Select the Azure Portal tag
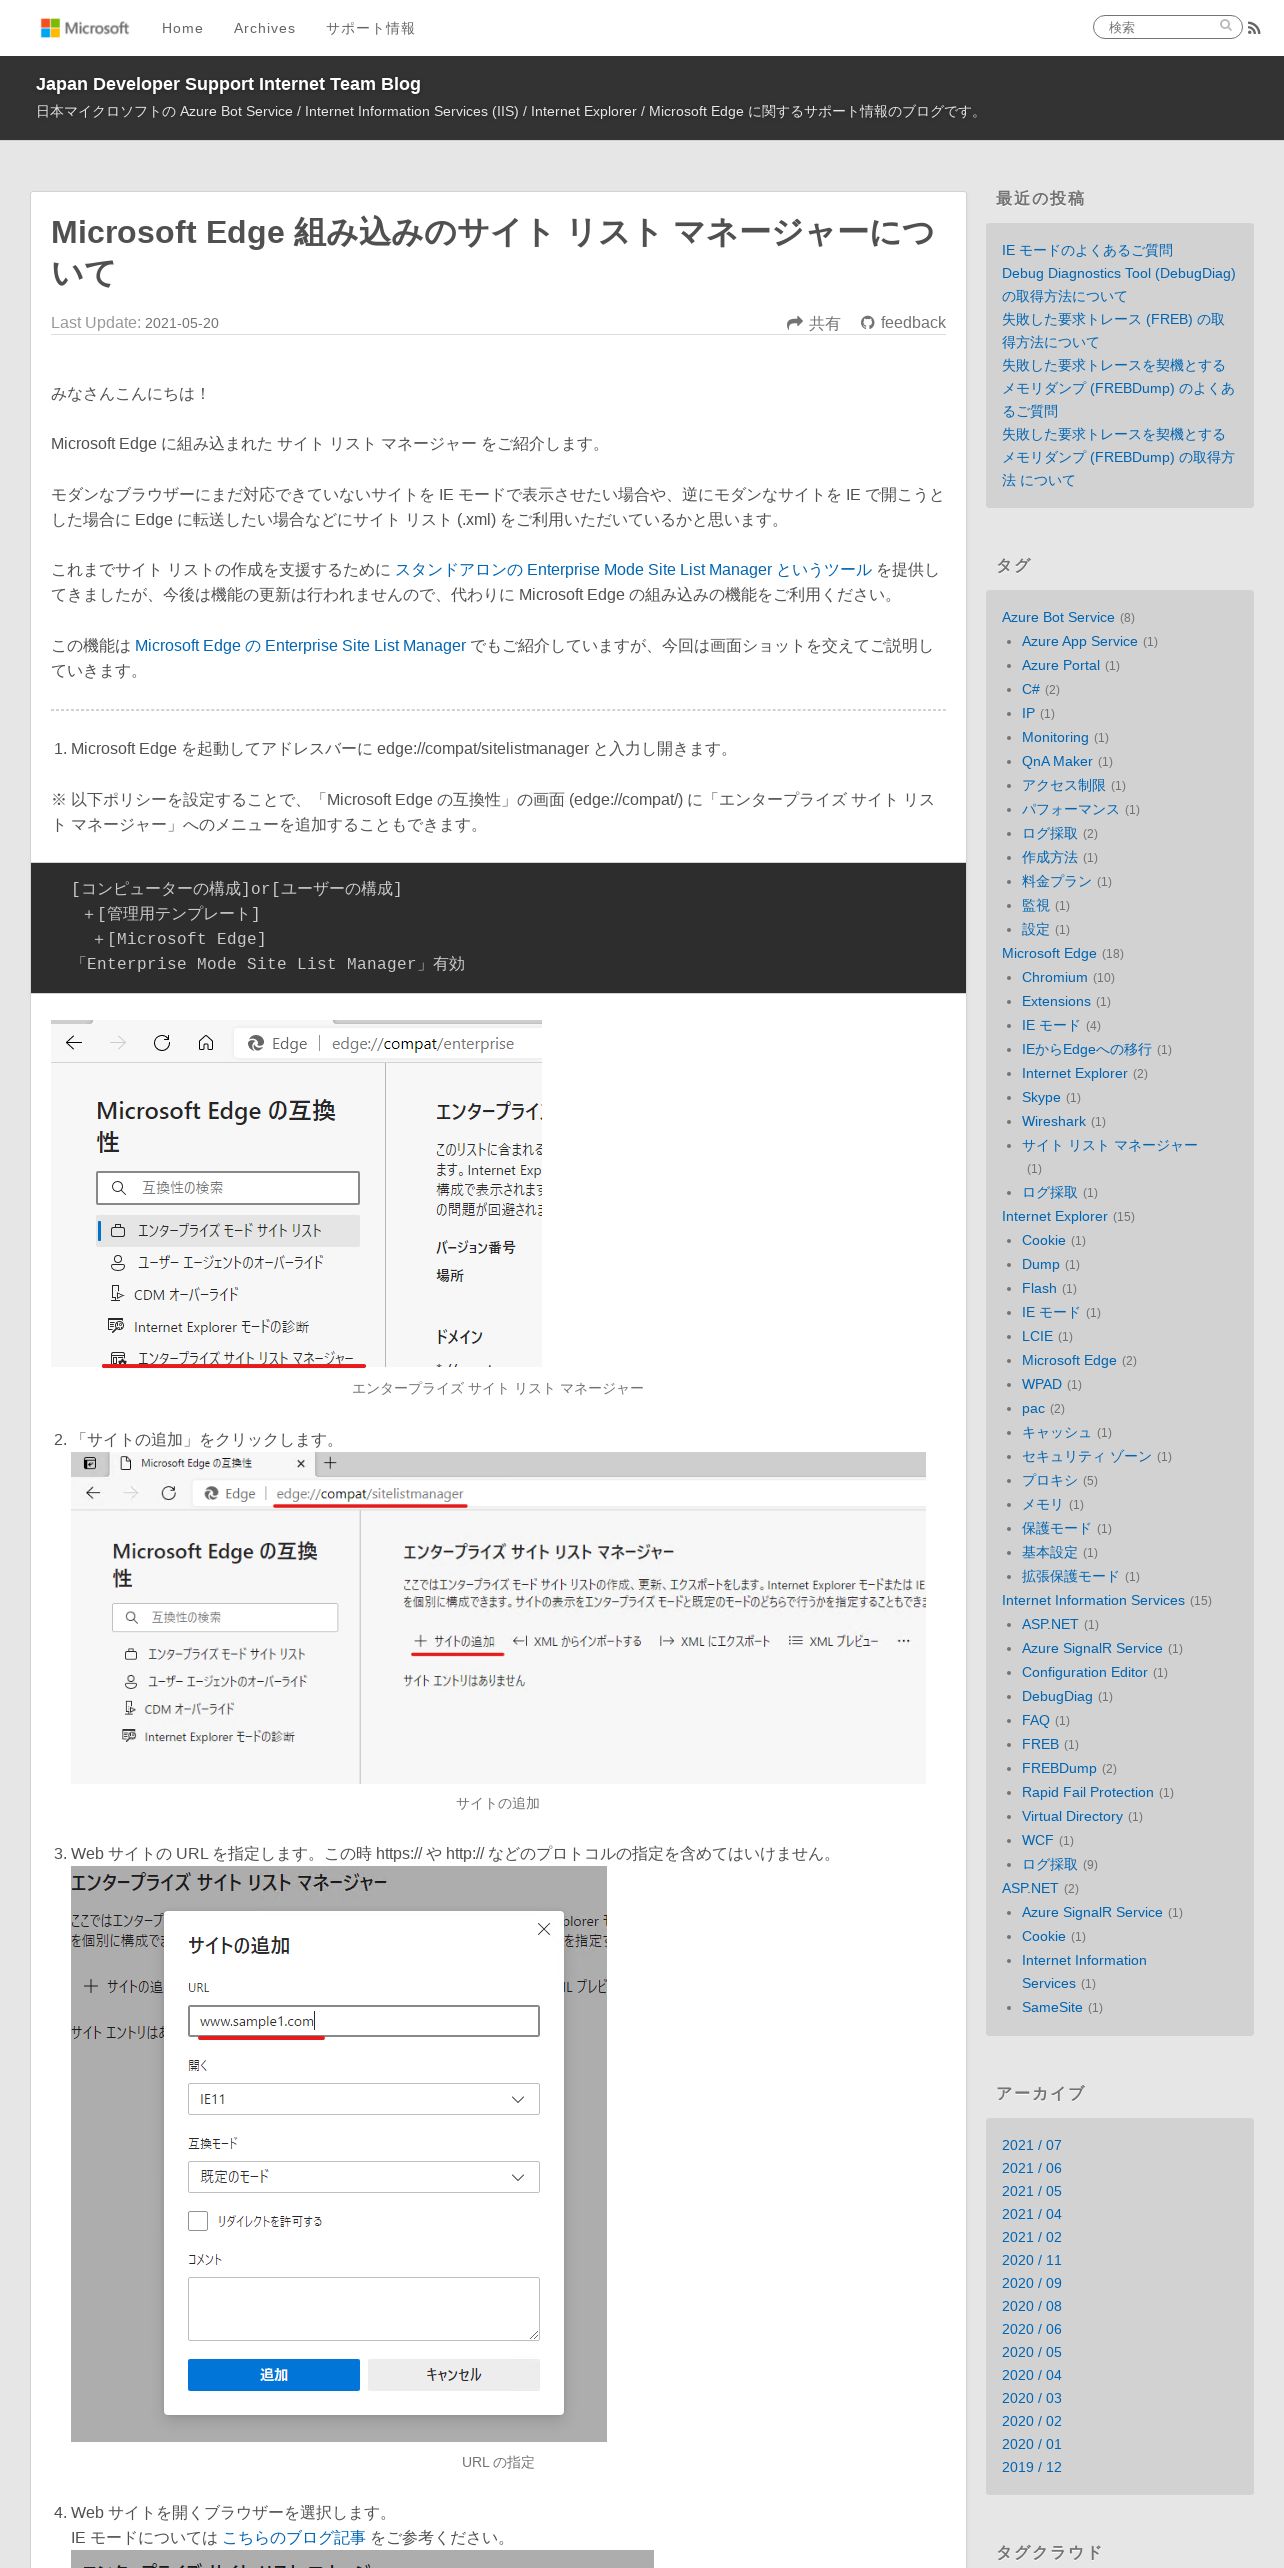Viewport: 1284px width, 2568px height. point(1060,665)
